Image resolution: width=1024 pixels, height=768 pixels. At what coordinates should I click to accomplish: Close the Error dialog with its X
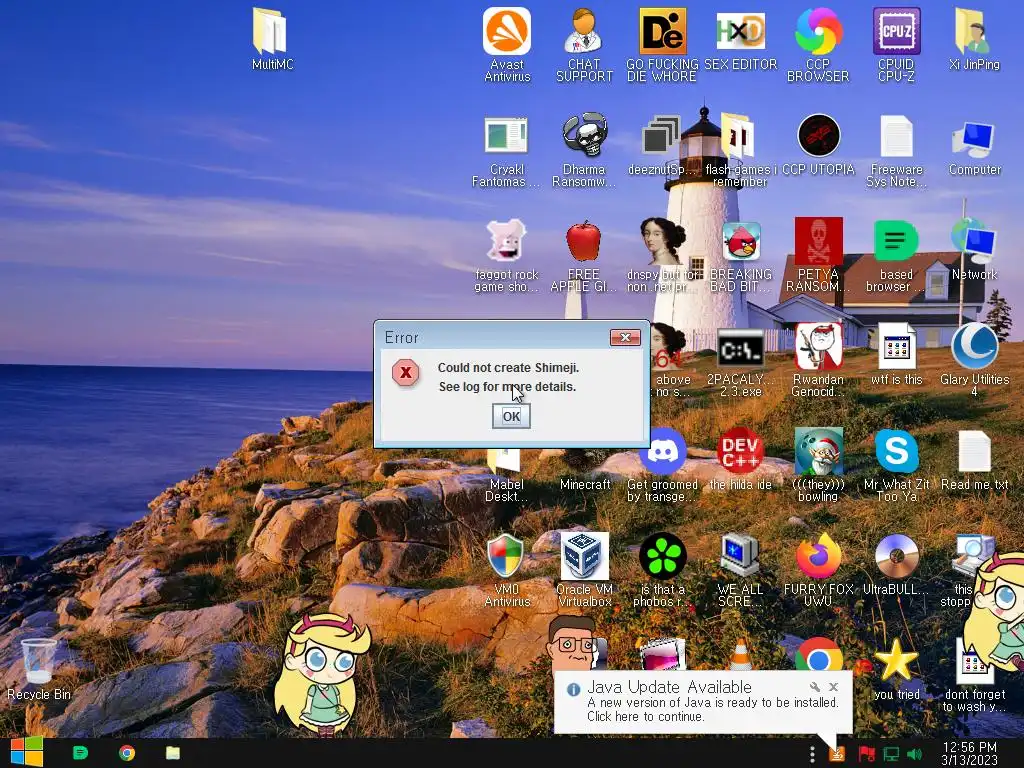tap(625, 337)
